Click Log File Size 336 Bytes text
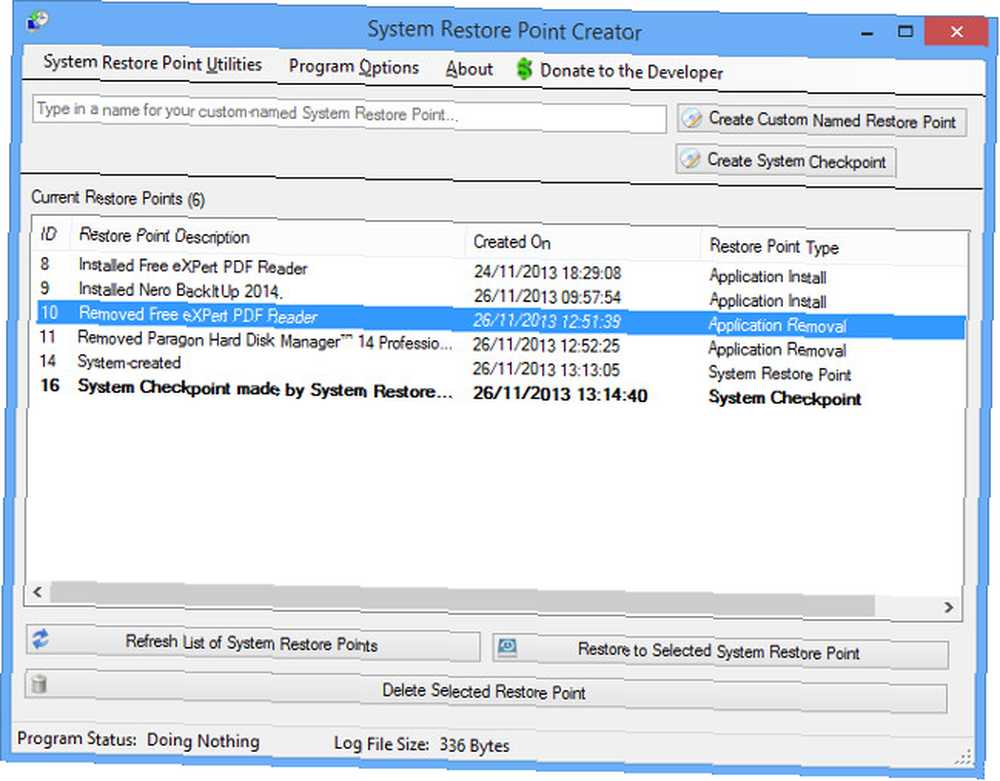The width and height of the screenshot is (1000, 781). [x=422, y=744]
